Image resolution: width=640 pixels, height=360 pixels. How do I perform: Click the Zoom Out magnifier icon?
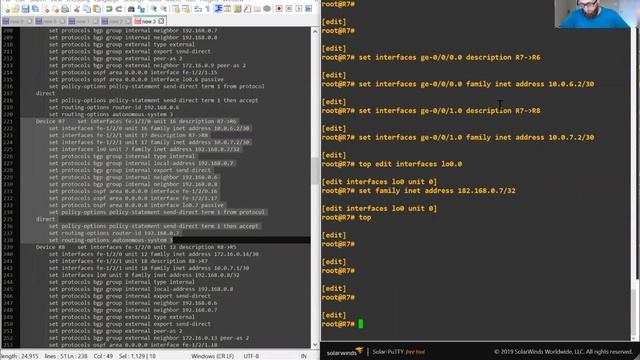point(163,9)
